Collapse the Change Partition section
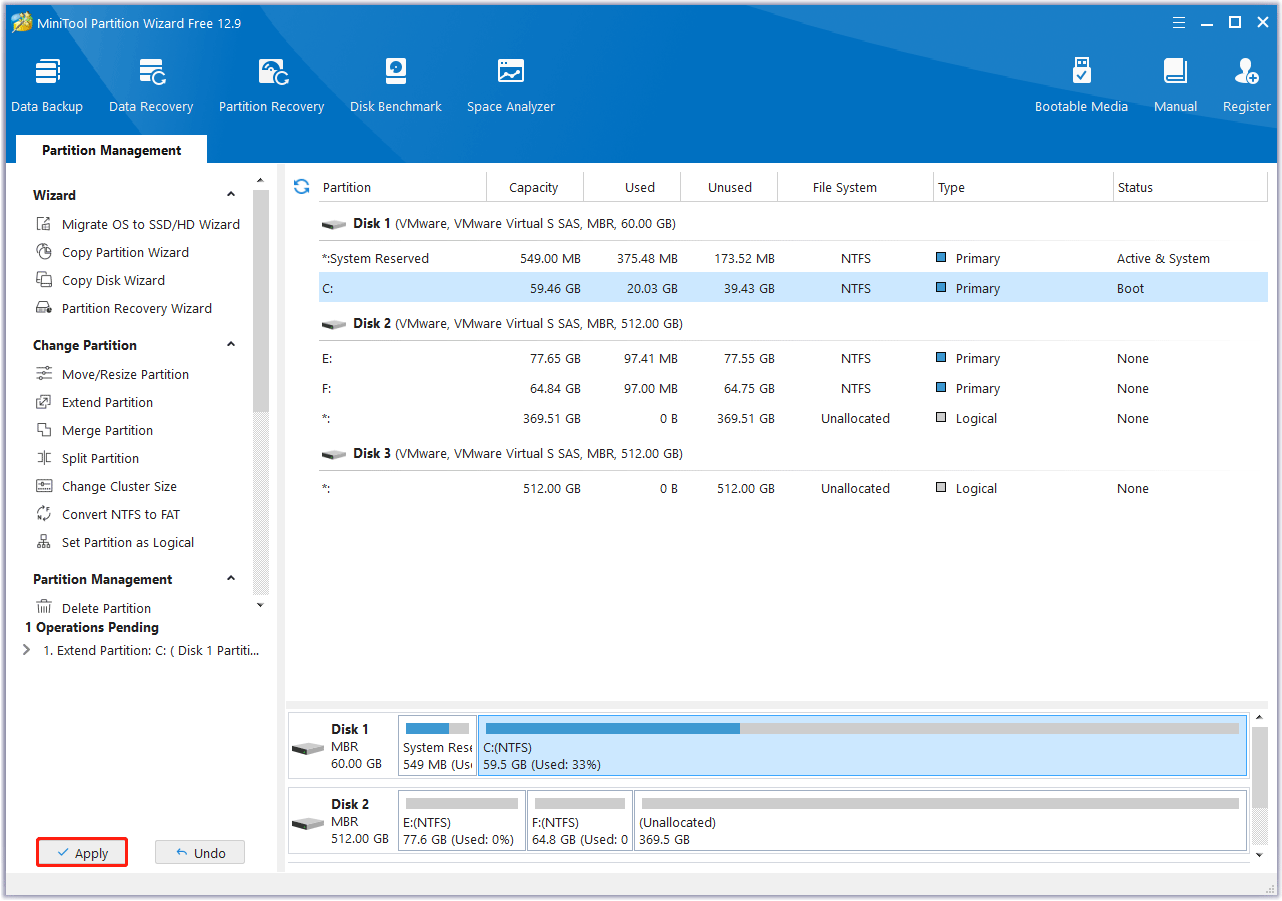 (x=231, y=345)
